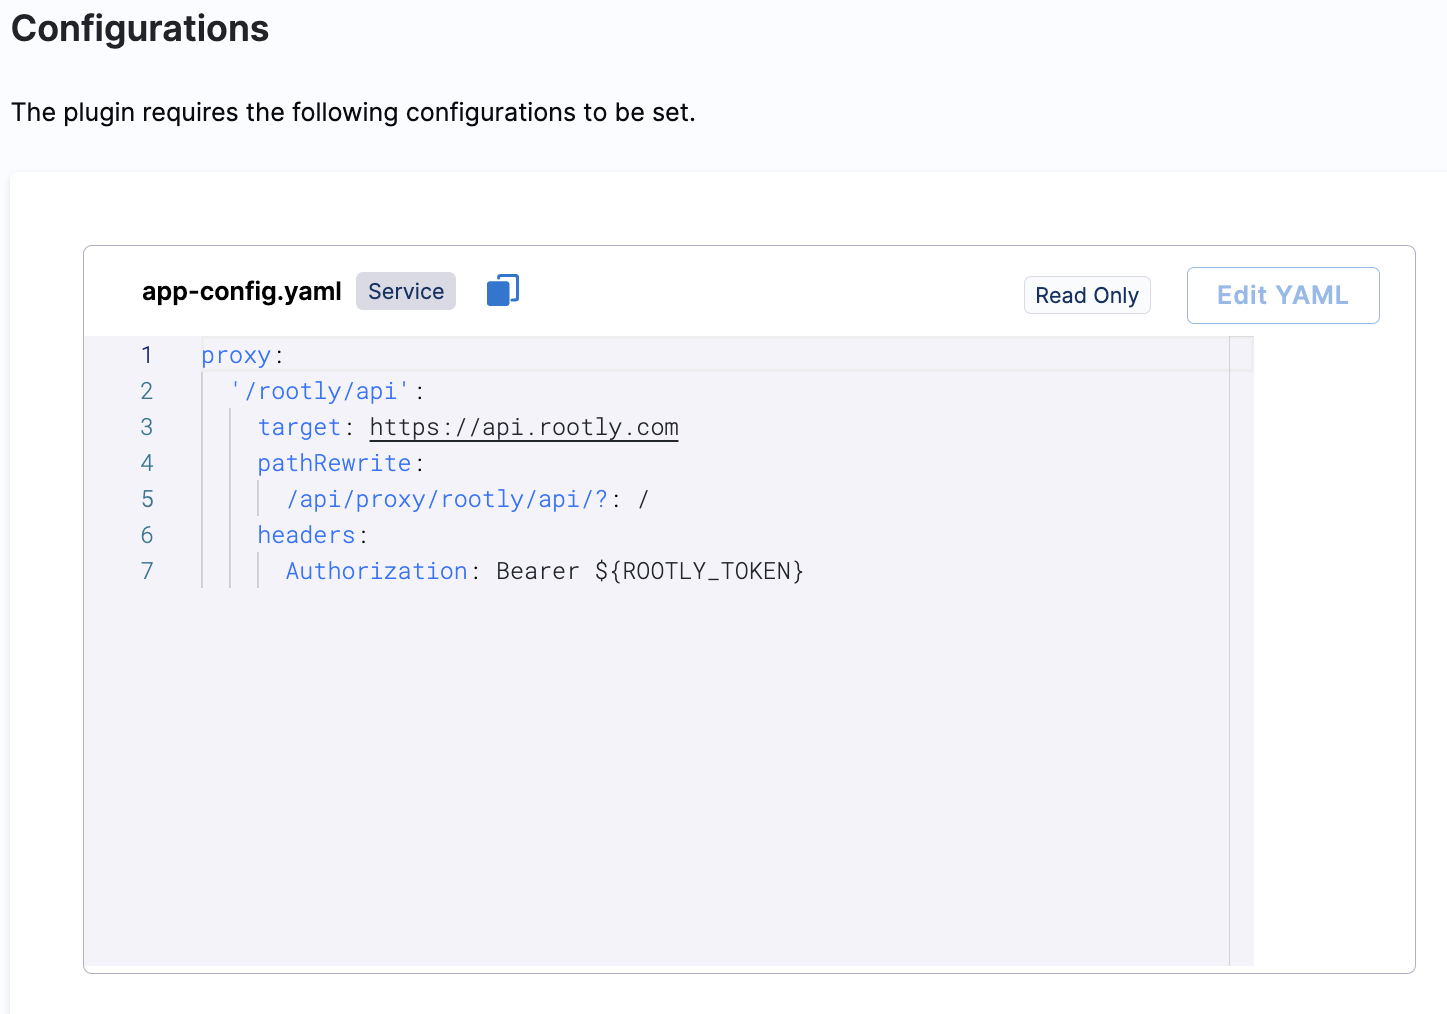Place cursor on the proxy key
This screenshot has height=1014, width=1447.
[236, 356]
